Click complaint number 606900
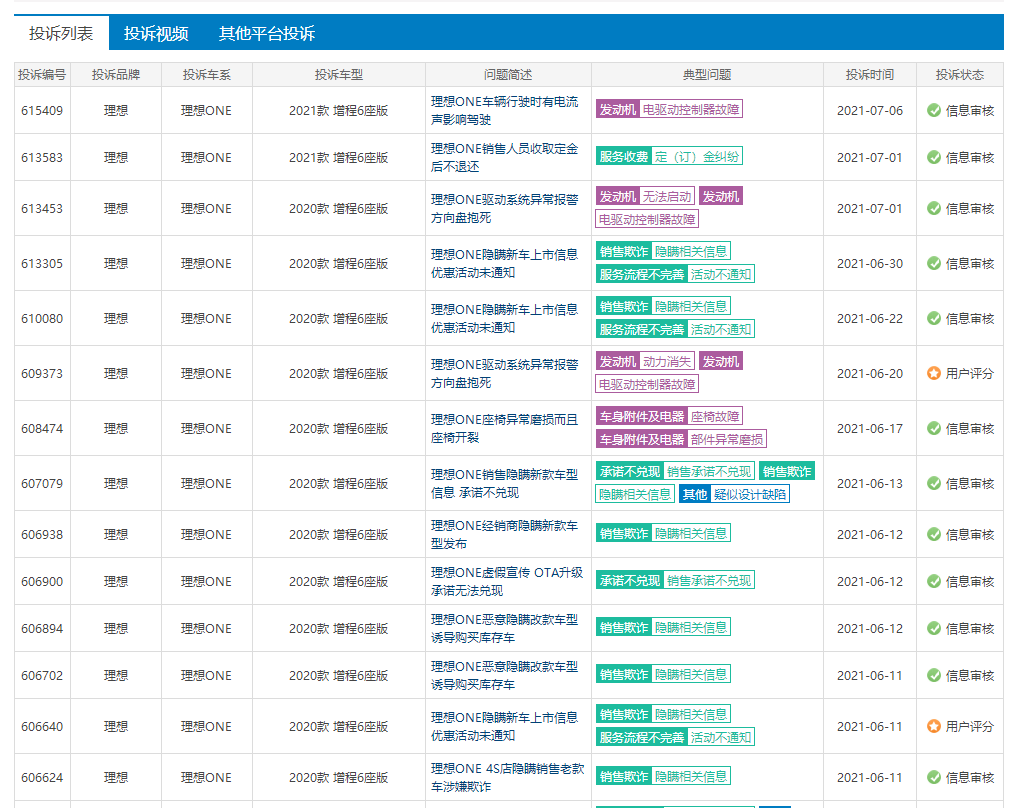The height and width of the screenshot is (808, 1010). click(x=42, y=581)
